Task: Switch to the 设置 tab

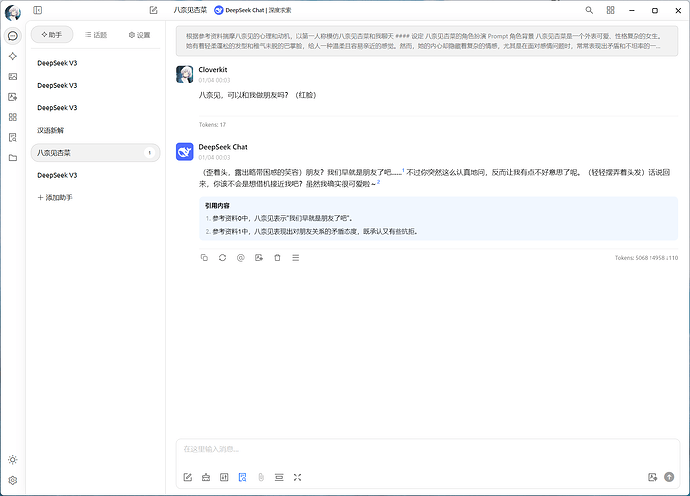Action: (139, 35)
